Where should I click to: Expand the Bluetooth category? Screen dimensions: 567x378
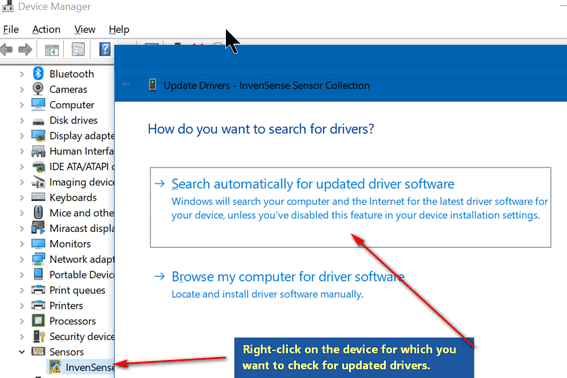tap(22, 74)
